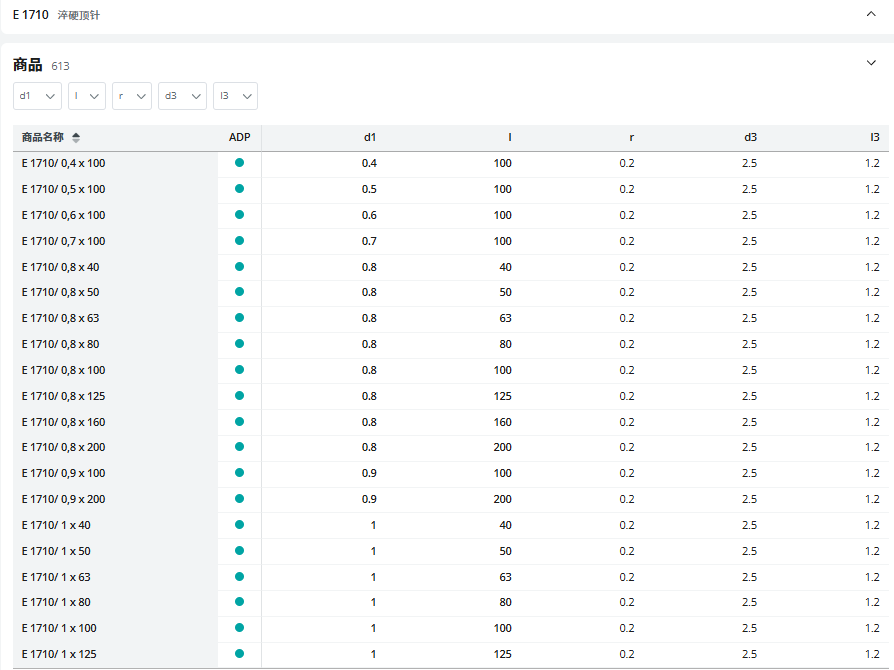Select product E 1710/ 1 x 40
The image size is (894, 670).
click(x=56, y=525)
